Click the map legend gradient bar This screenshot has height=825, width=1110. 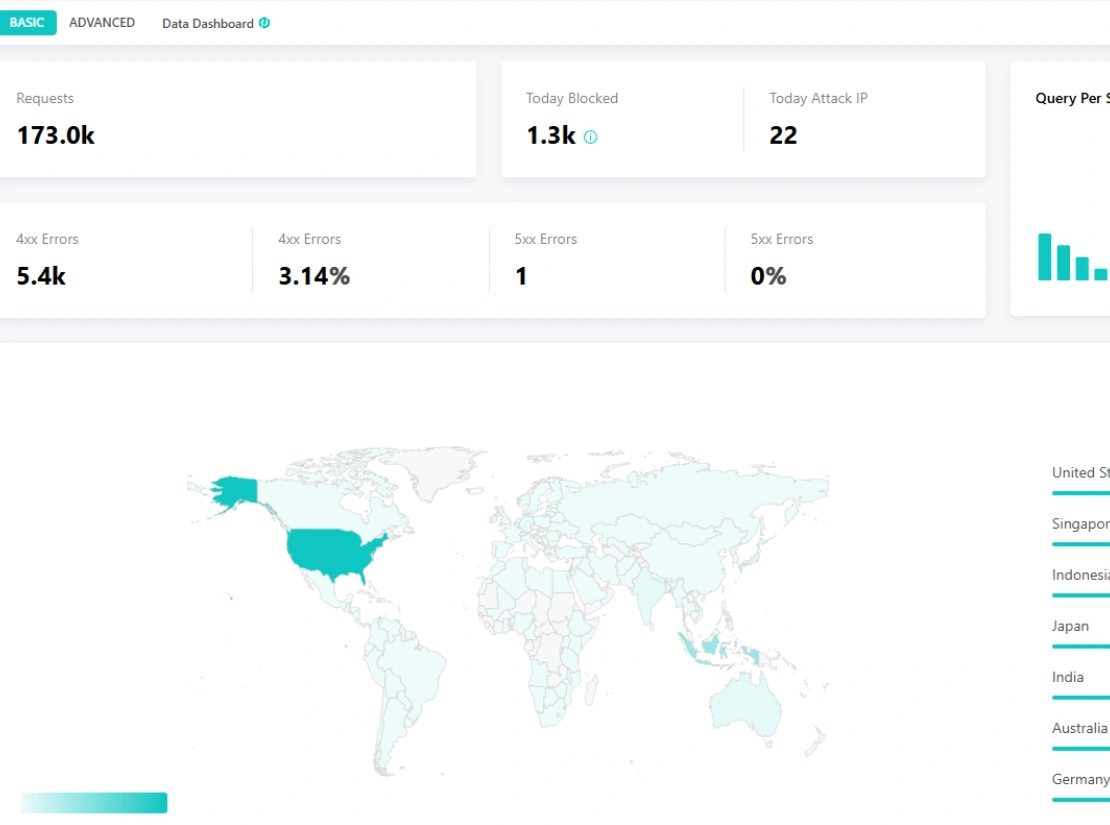[94, 803]
